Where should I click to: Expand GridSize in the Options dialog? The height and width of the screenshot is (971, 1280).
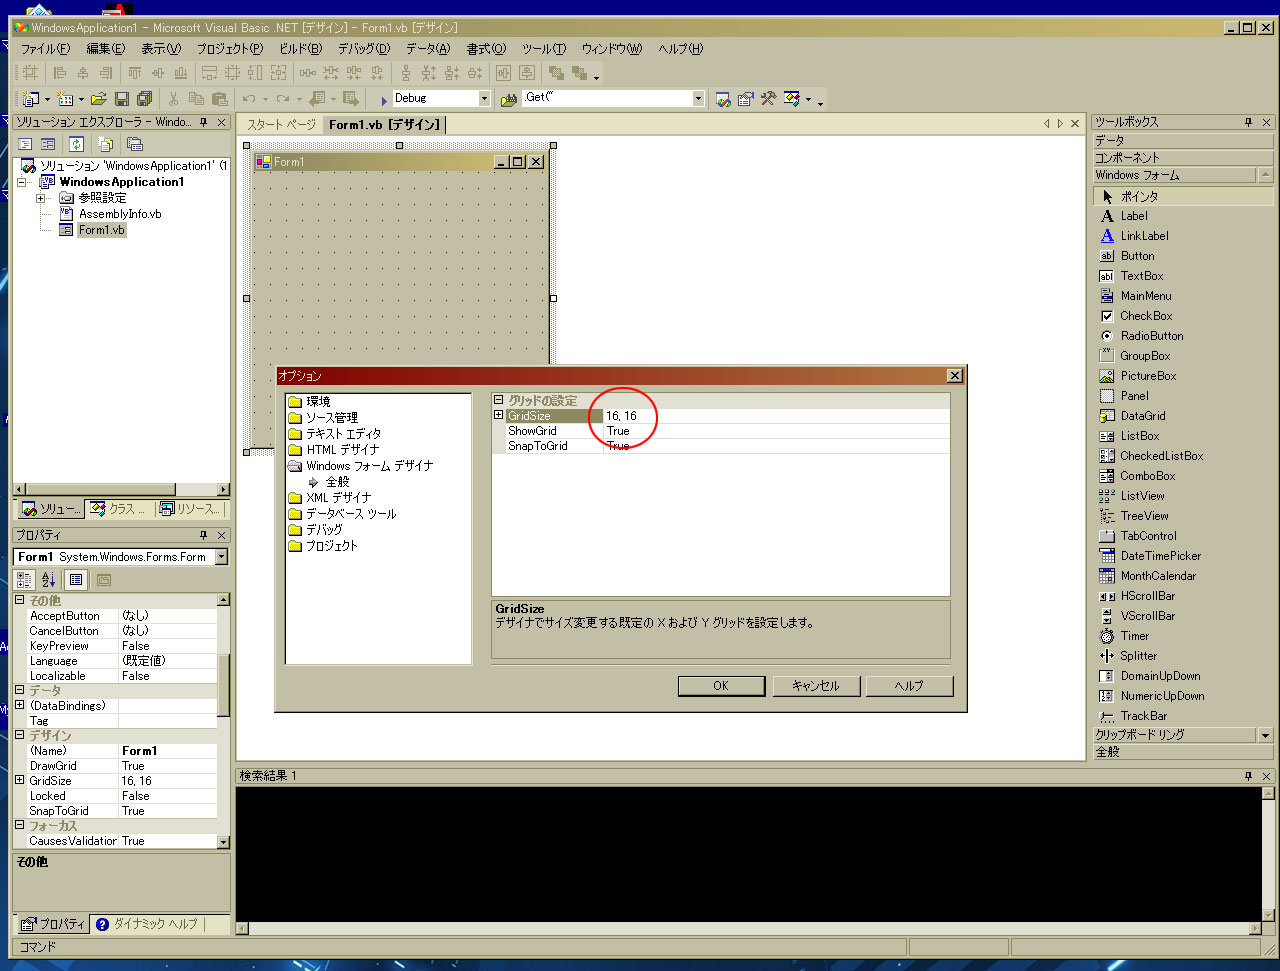pyautogui.click(x=499, y=416)
